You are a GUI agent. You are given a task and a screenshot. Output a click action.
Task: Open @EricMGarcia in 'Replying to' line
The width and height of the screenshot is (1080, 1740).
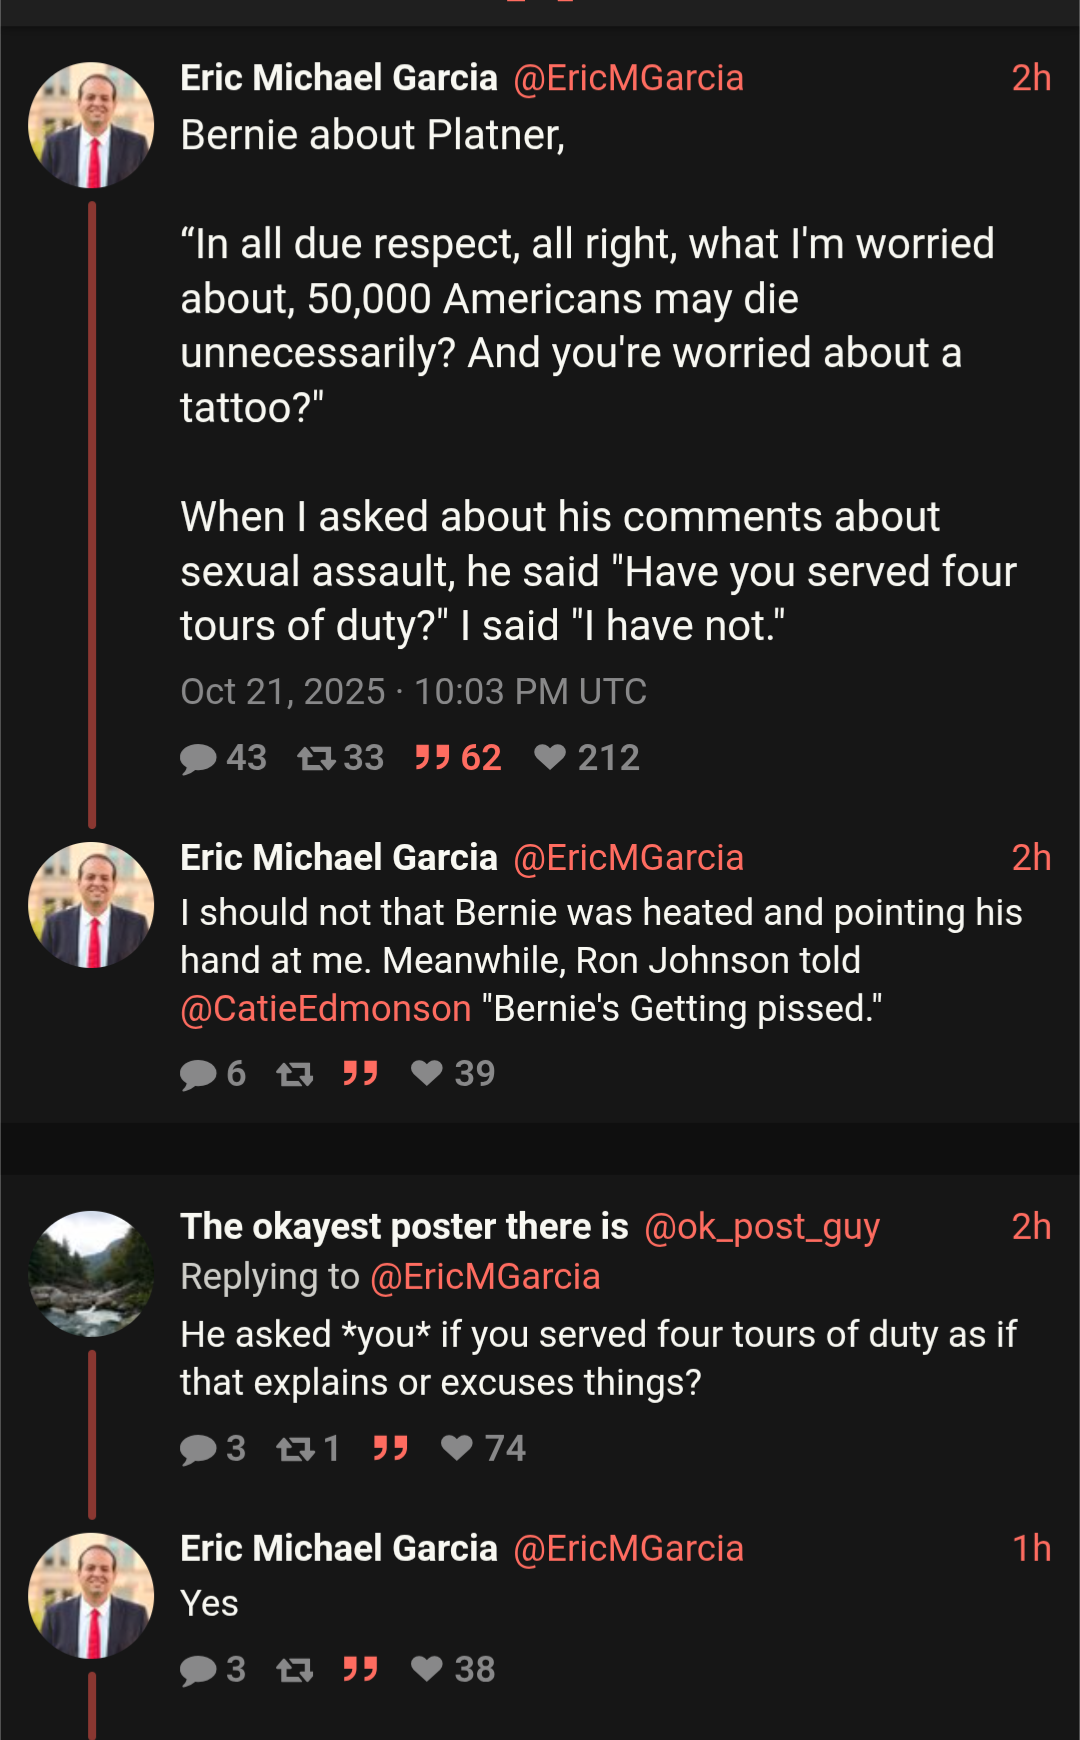click(485, 1277)
